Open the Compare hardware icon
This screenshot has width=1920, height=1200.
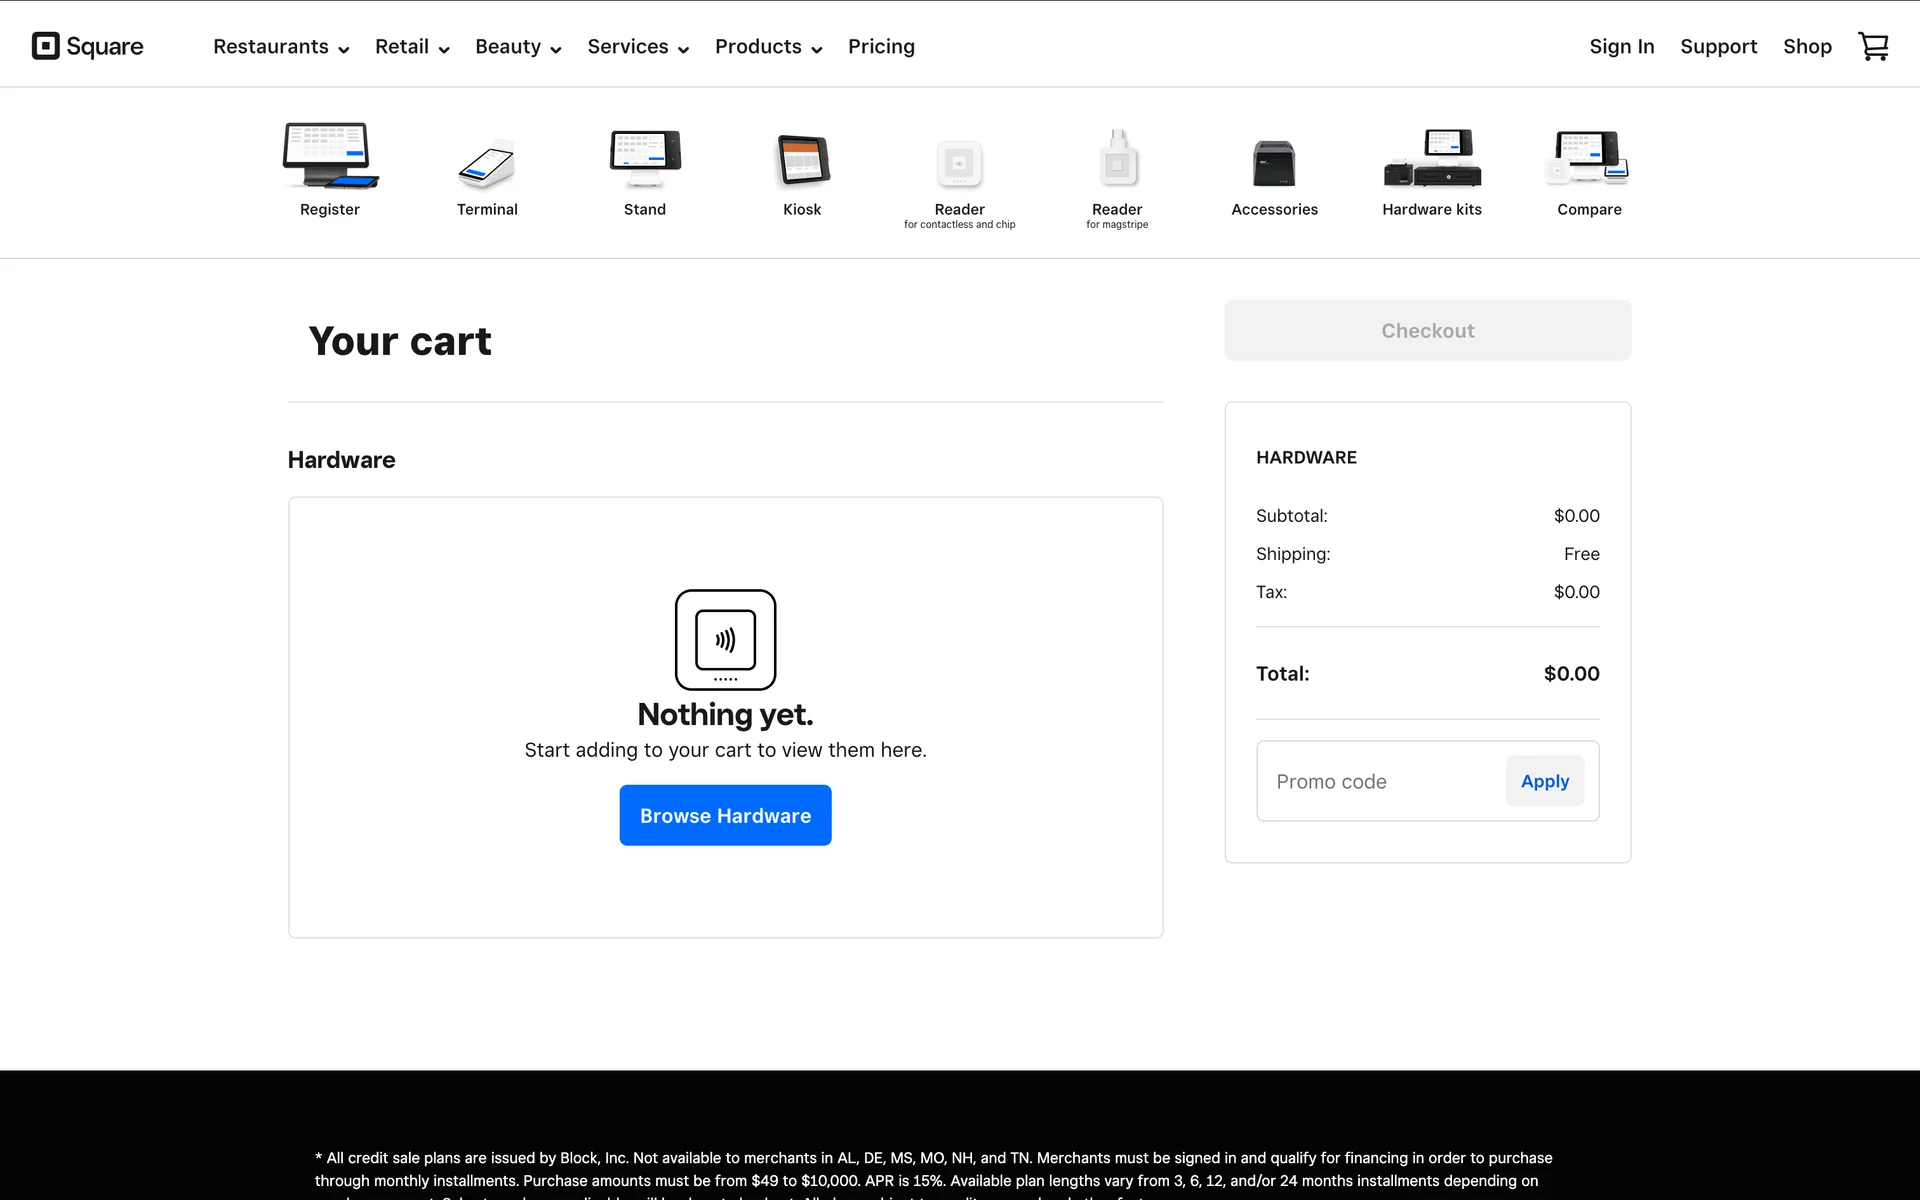1589,158
